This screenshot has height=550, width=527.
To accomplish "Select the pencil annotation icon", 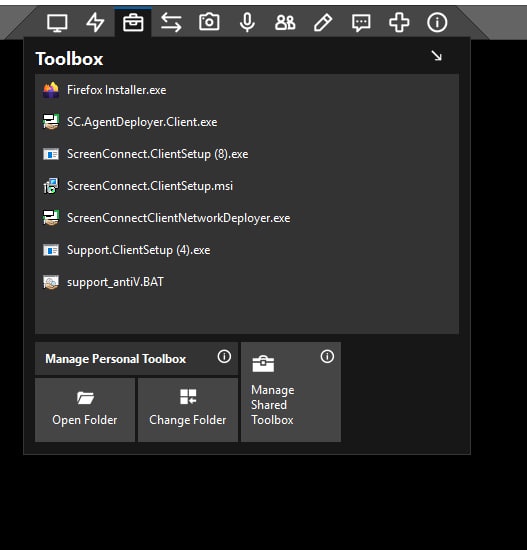I will tap(323, 23).
